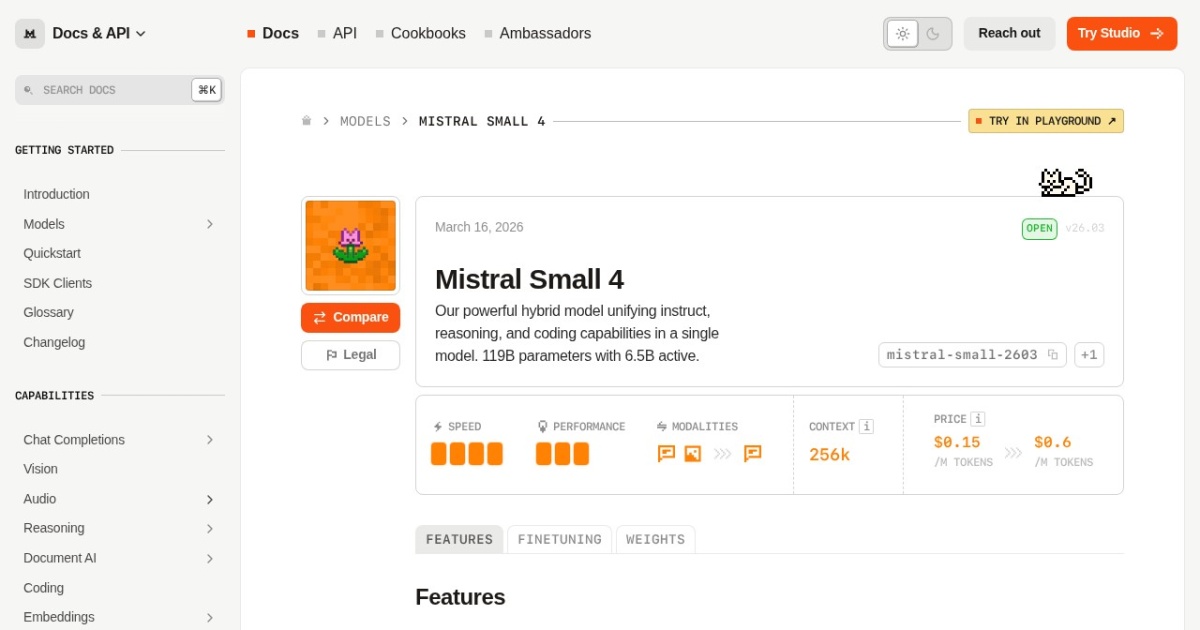Switch to dark theme moon icon

[933, 33]
